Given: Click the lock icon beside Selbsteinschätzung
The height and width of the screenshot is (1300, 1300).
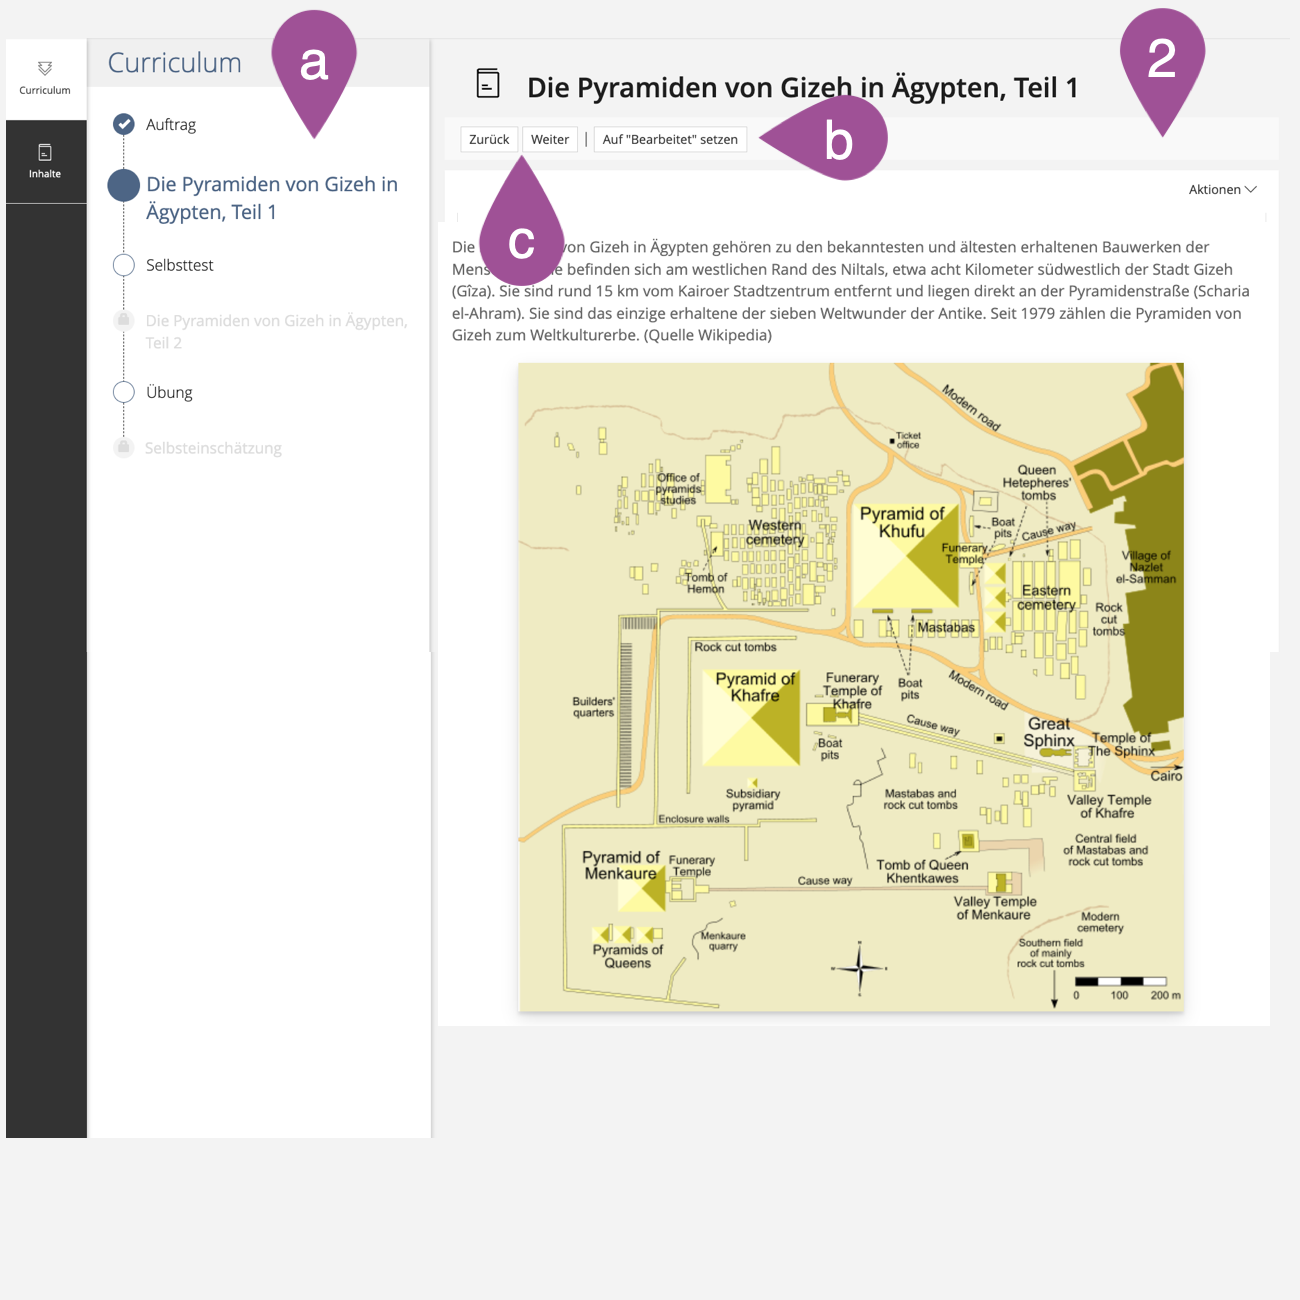Looking at the screenshot, I should [124, 447].
